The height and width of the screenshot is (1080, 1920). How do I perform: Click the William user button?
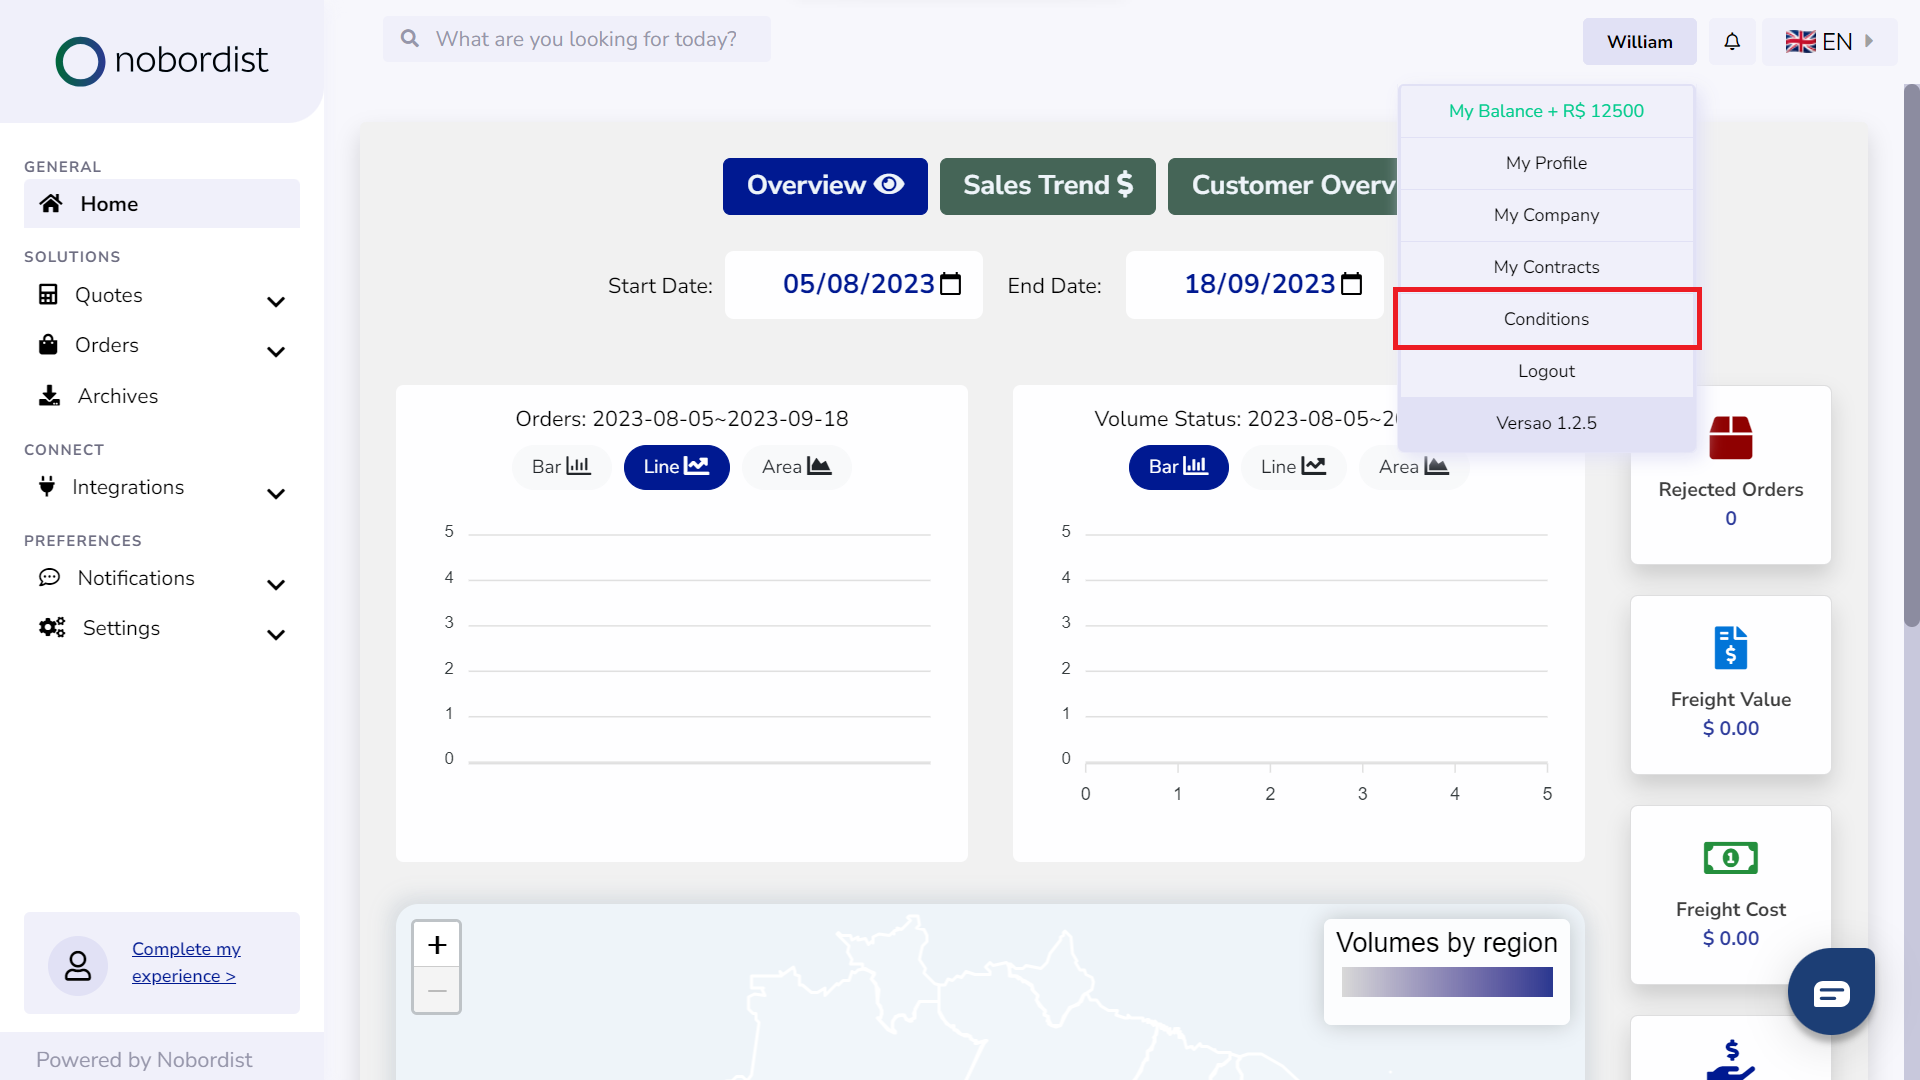coord(1639,42)
